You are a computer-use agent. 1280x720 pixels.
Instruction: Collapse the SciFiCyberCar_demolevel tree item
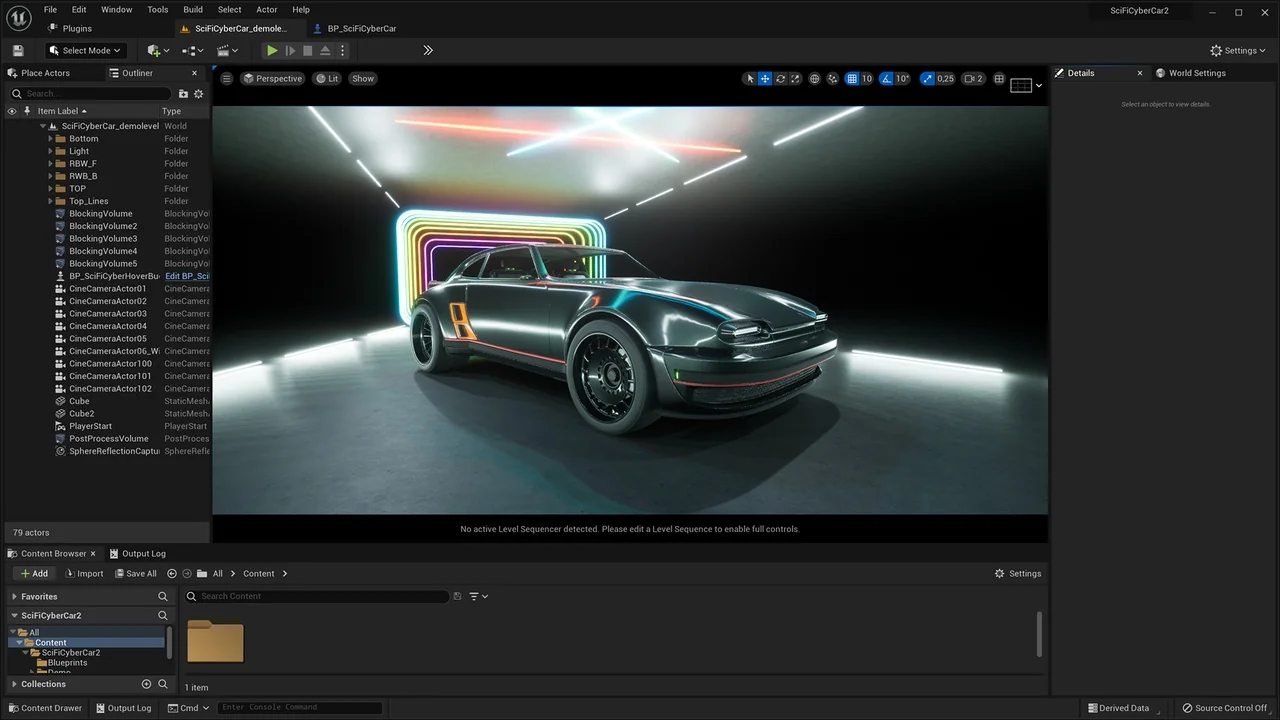coord(42,125)
